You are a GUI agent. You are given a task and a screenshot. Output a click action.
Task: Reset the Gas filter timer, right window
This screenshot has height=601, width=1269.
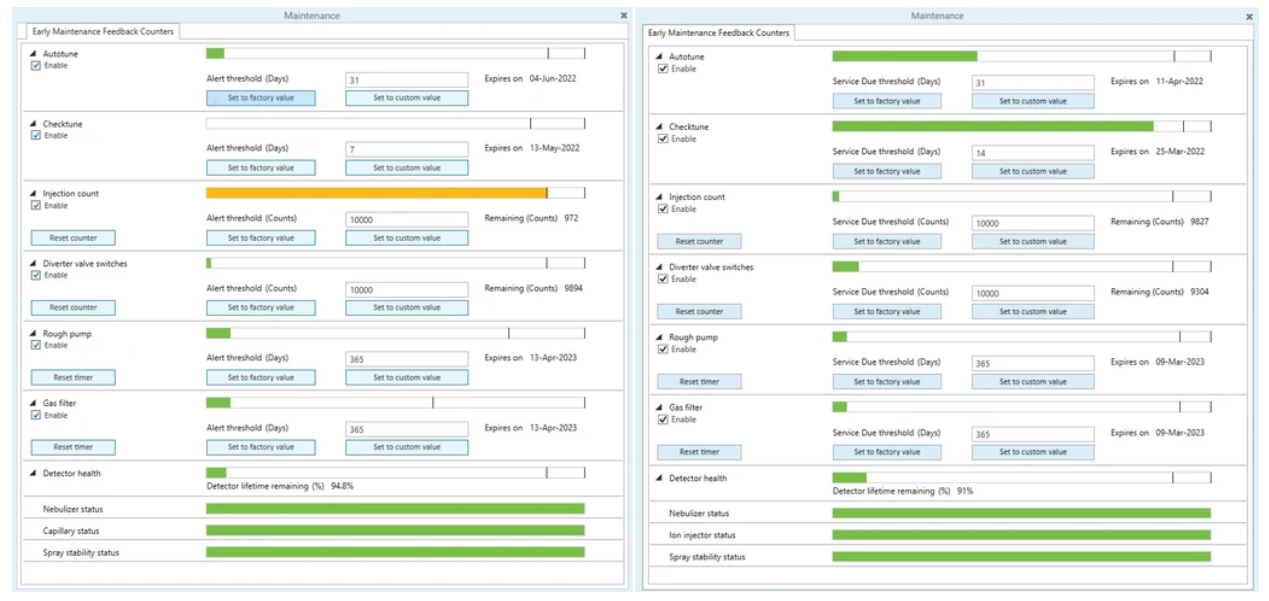pyautogui.click(x=699, y=452)
